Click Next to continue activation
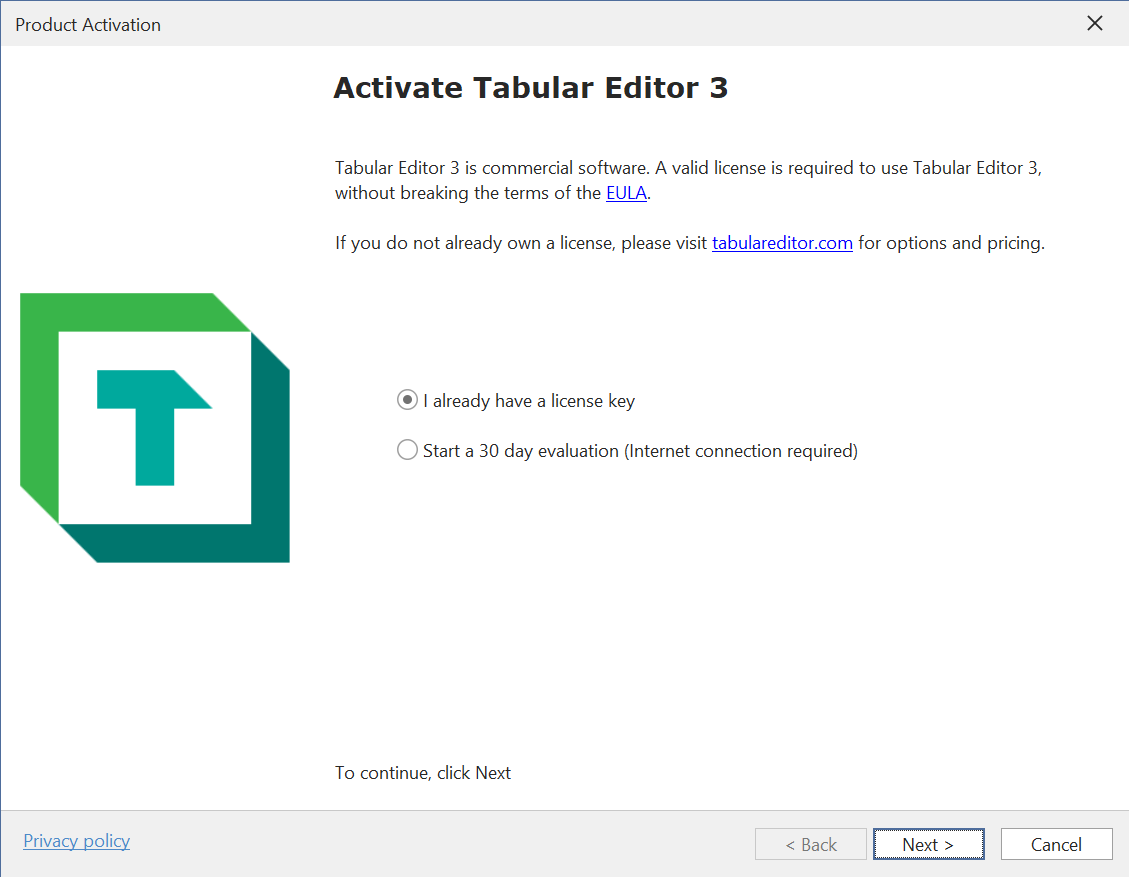The image size is (1129, 877). pyautogui.click(x=928, y=843)
